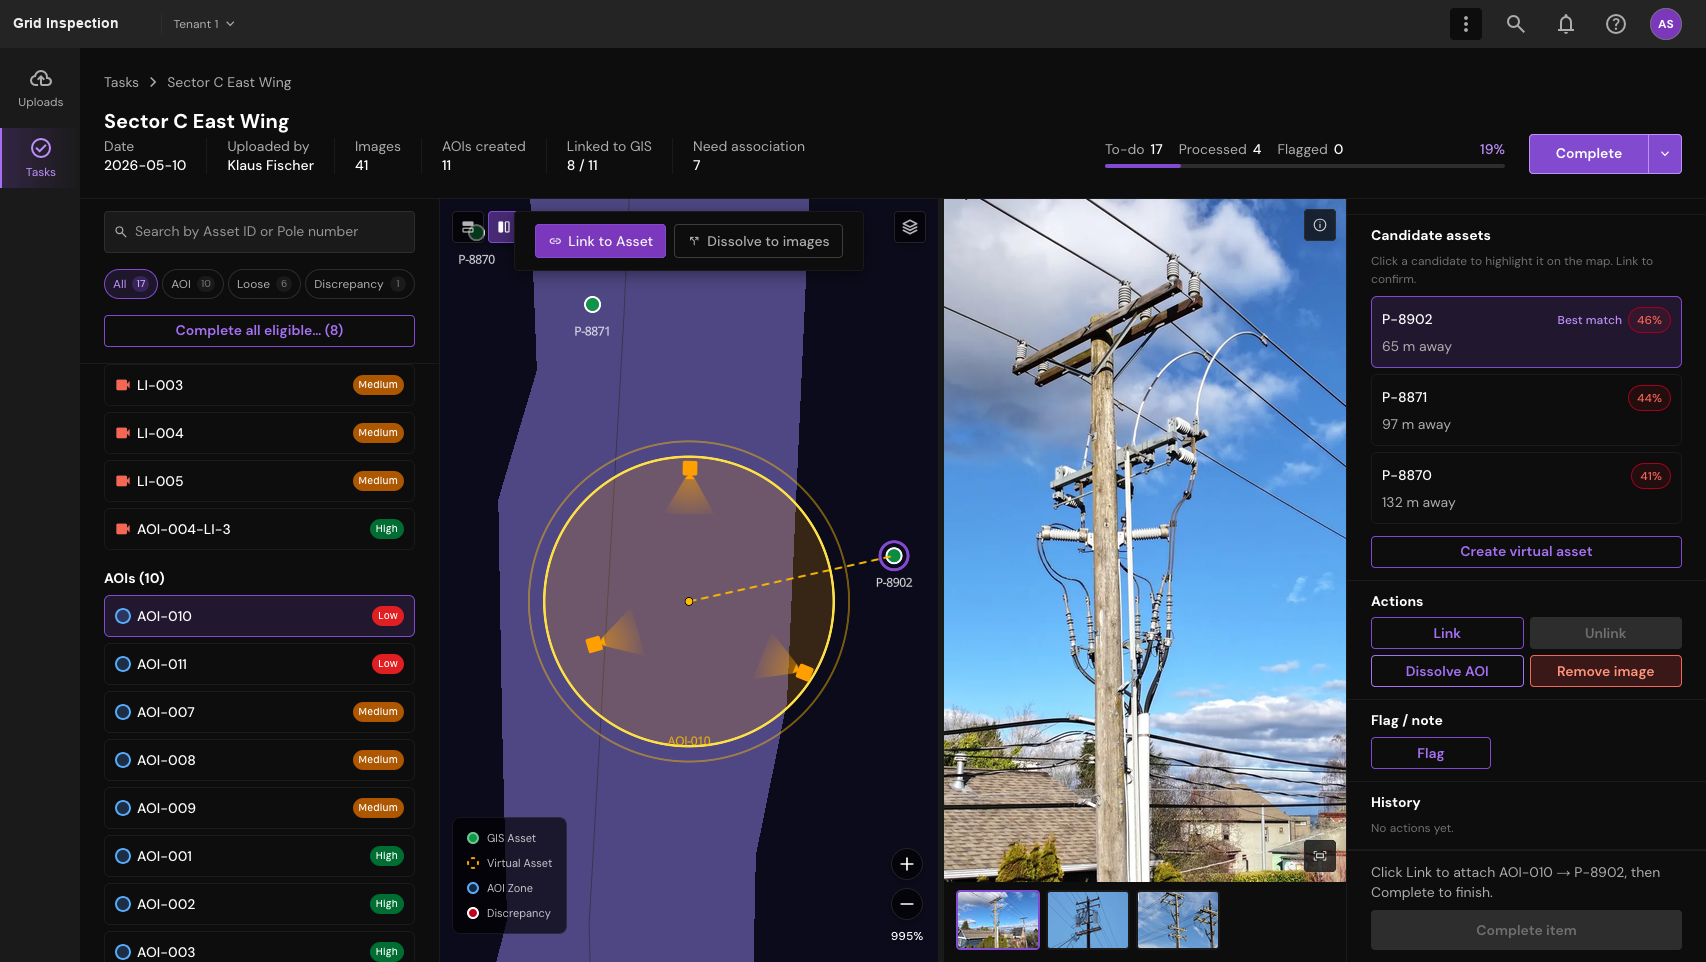Click Dissolve AOI button
The image size is (1706, 962).
click(1447, 671)
